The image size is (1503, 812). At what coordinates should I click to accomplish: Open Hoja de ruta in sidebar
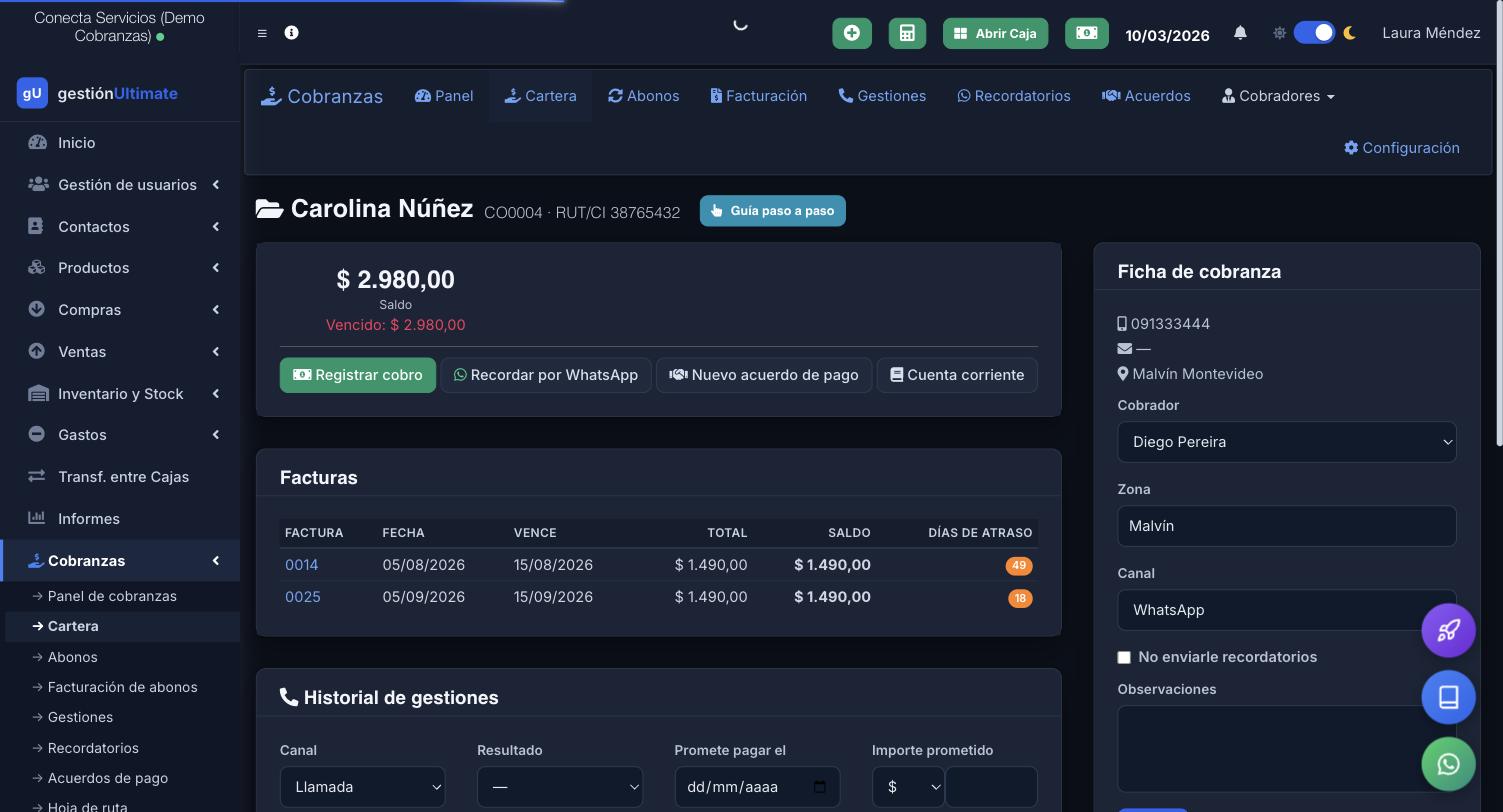coord(88,806)
